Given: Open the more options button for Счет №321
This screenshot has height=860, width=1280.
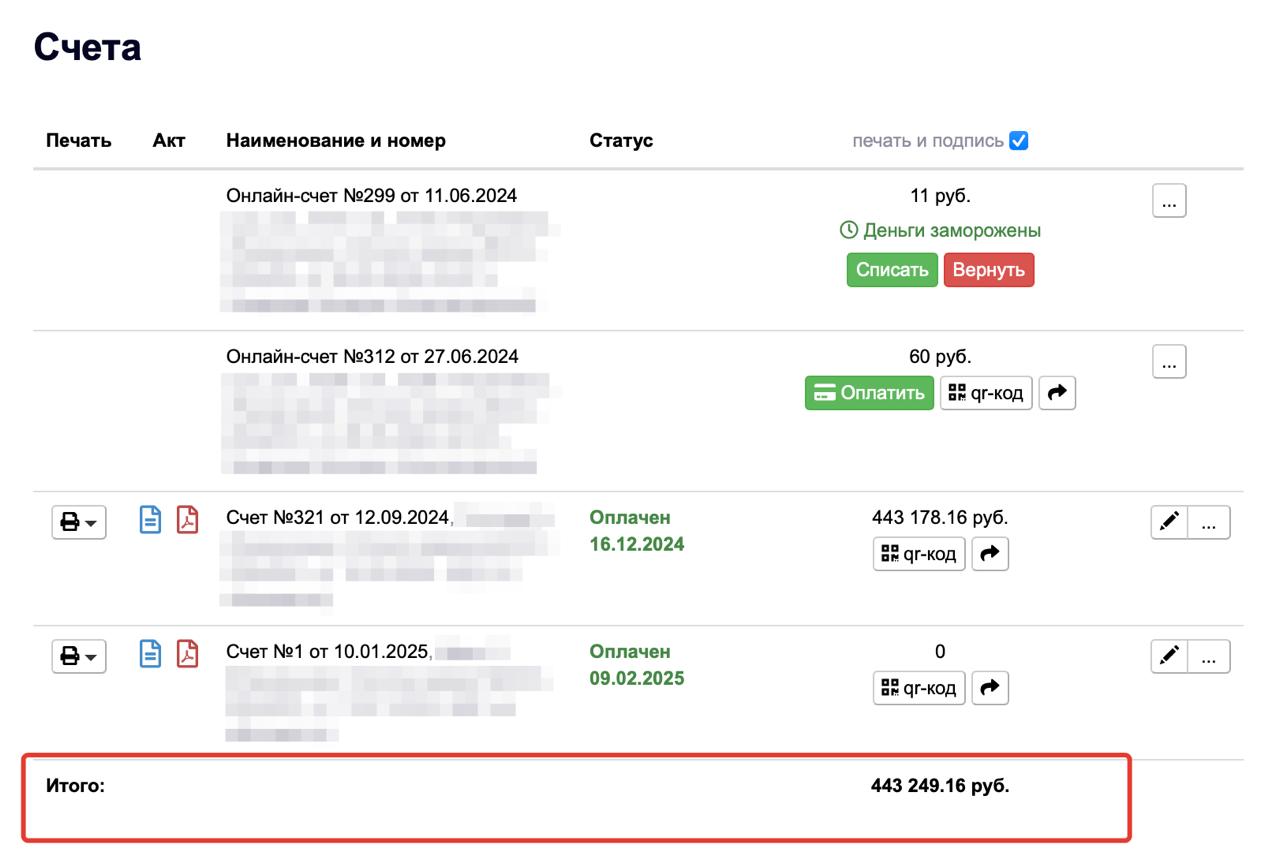Looking at the screenshot, I should tap(1209, 523).
